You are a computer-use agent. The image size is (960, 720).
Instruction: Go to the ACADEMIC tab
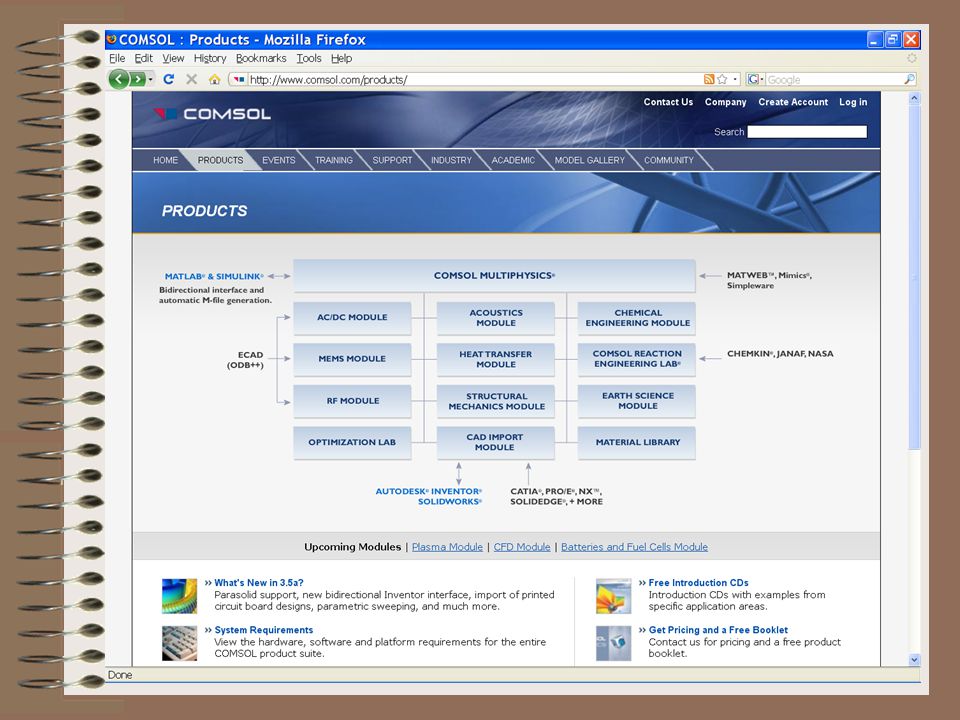[x=513, y=160]
